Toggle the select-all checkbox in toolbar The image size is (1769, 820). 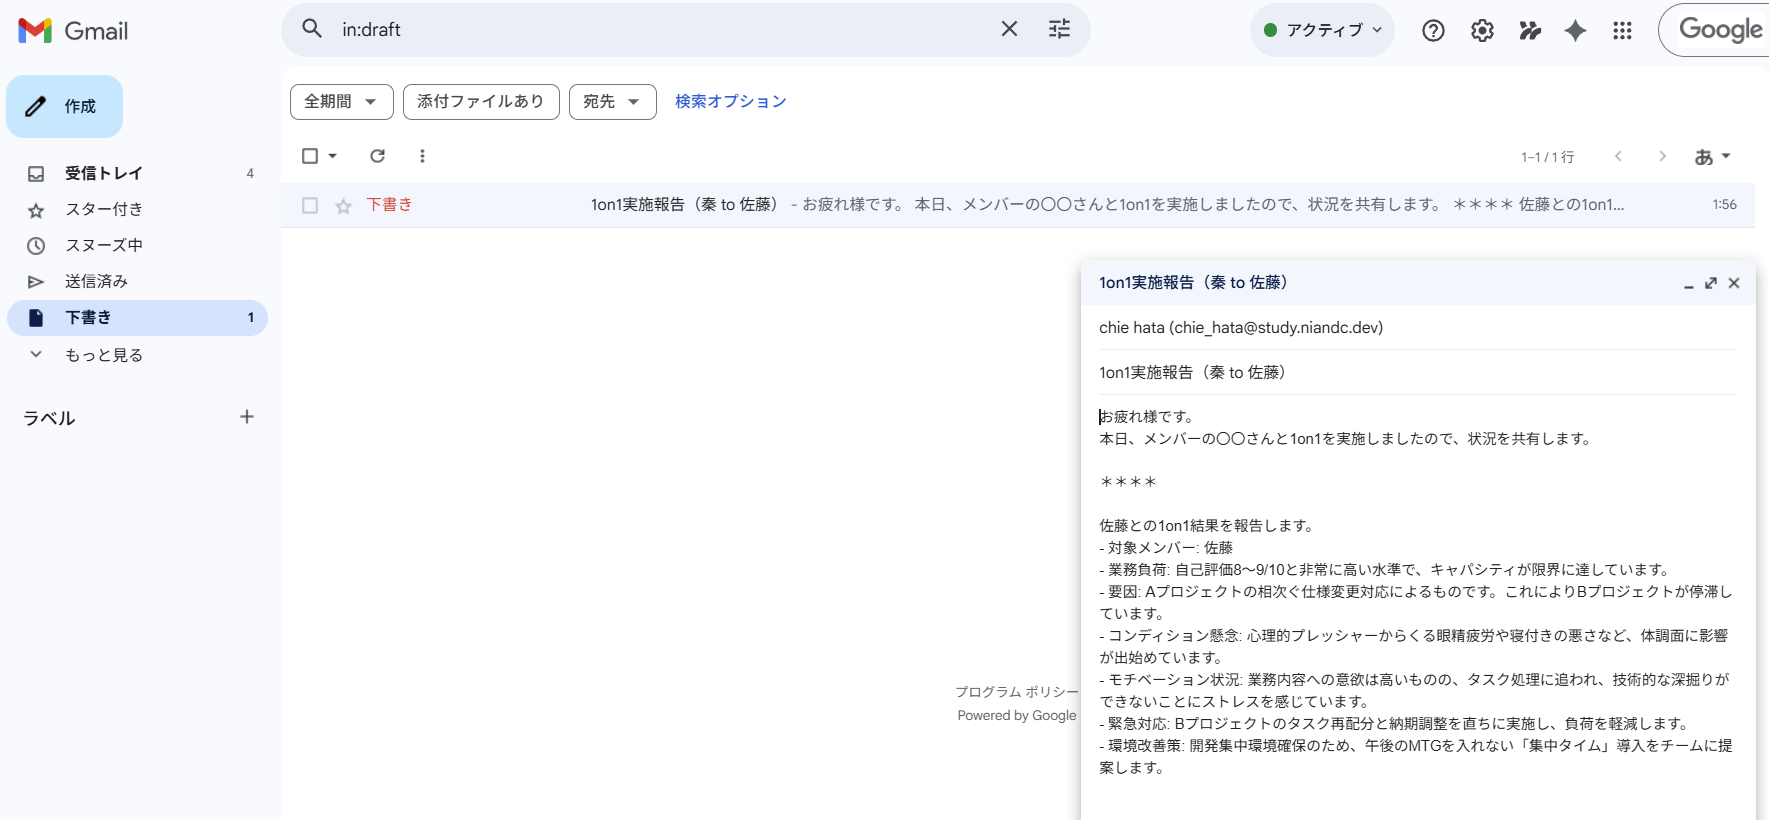pyautogui.click(x=310, y=156)
